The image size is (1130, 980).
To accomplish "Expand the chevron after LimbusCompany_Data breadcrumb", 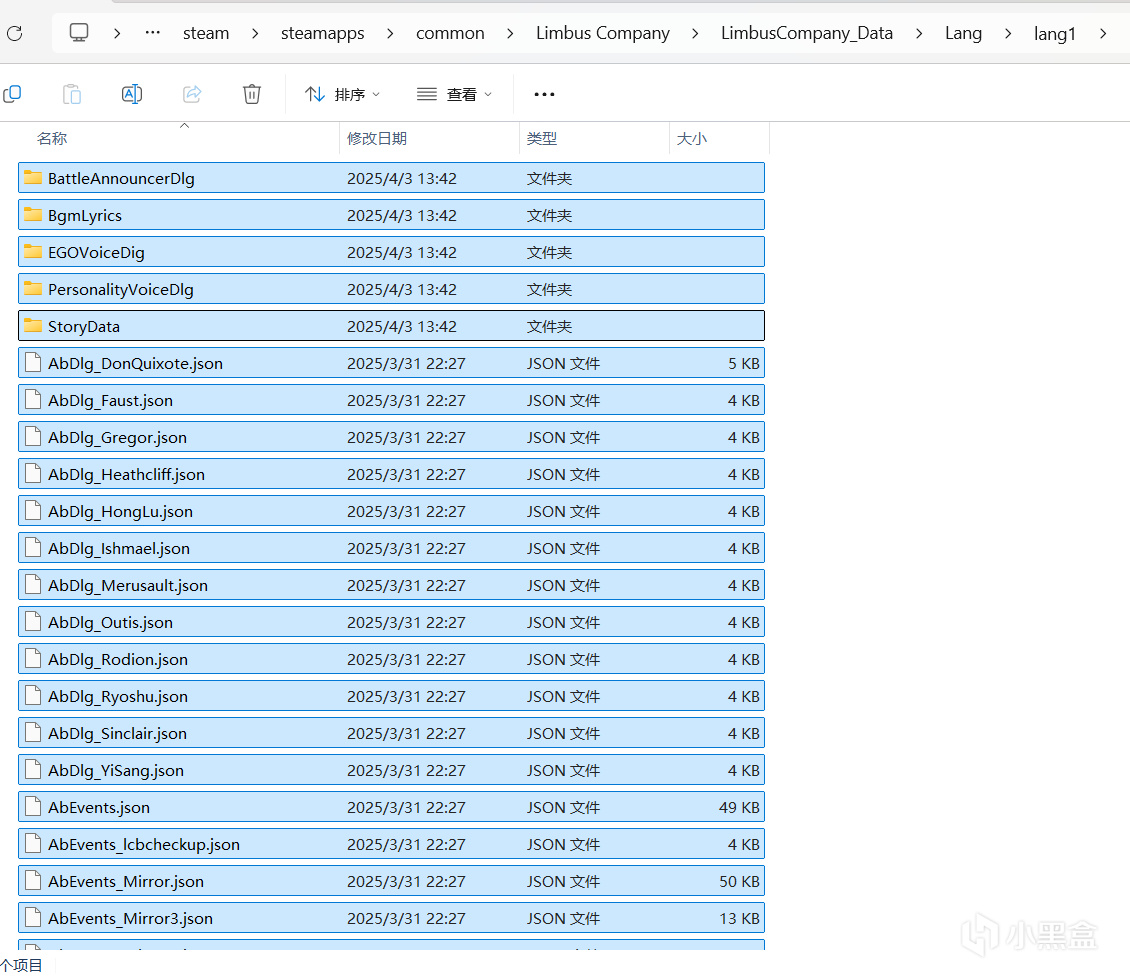I will [919, 33].
